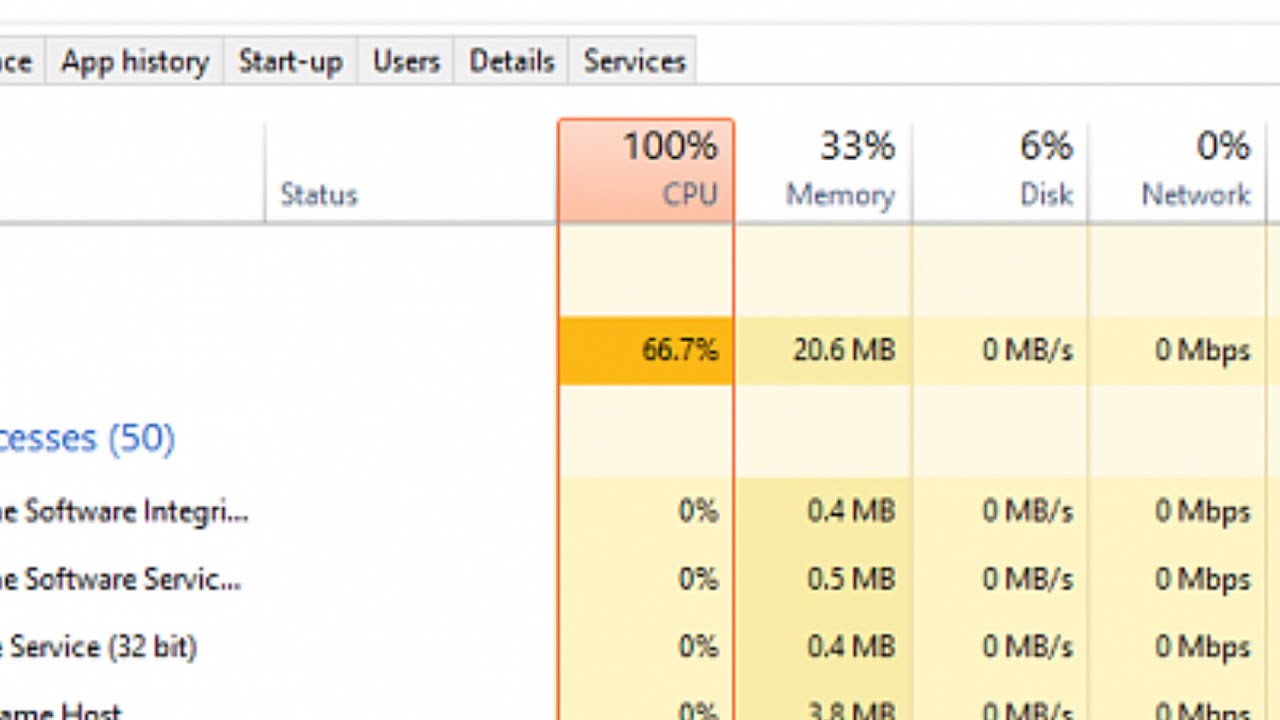Collapse the Background processes (50) group
The width and height of the screenshot is (1280, 720).
(88, 438)
